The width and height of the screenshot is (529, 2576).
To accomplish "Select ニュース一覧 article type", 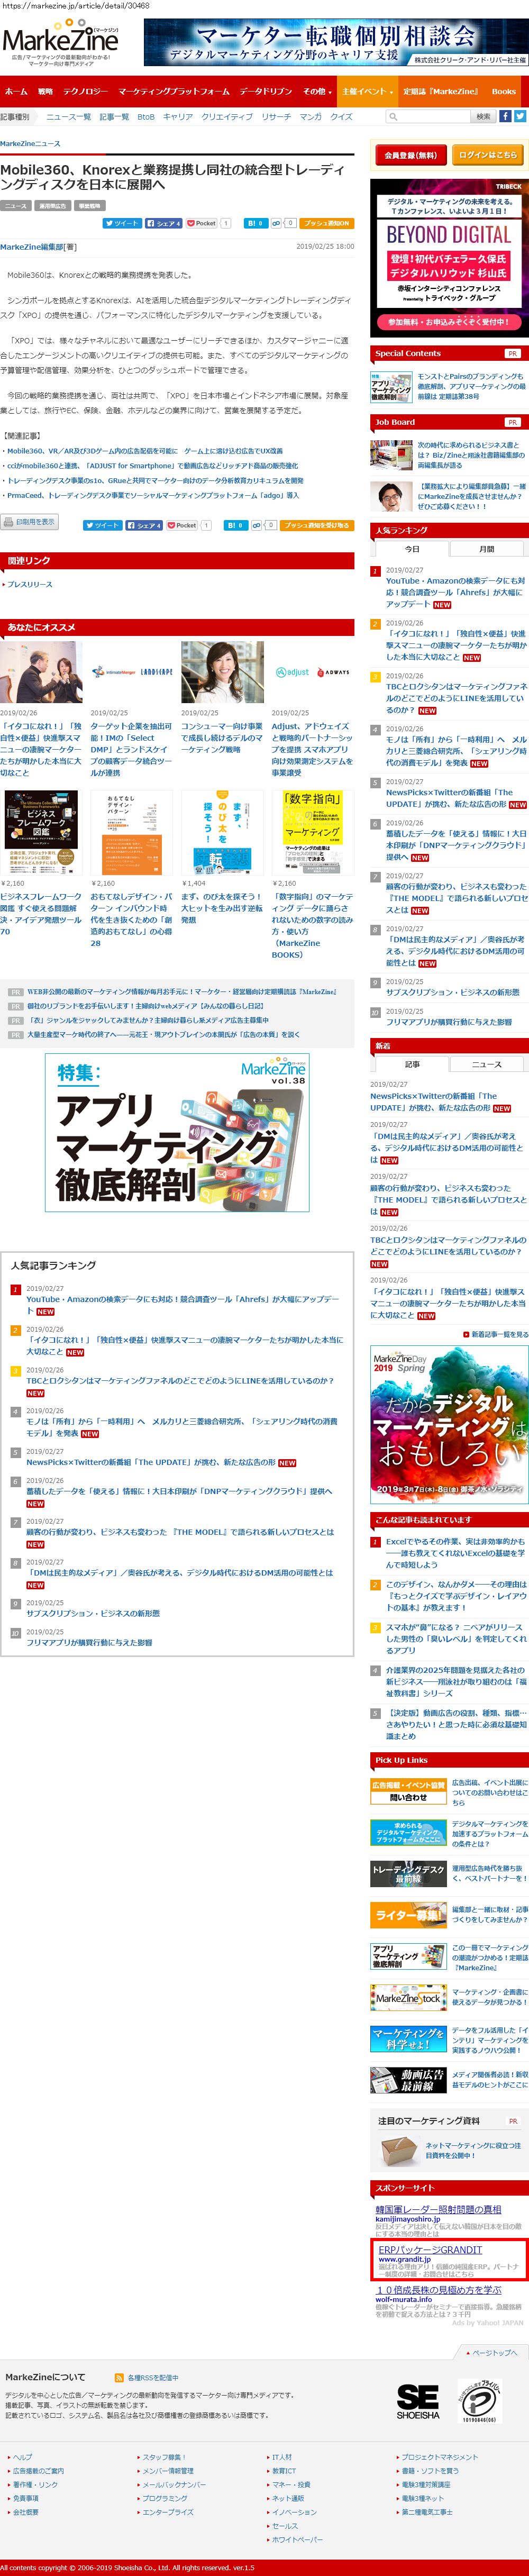I will 69,117.
